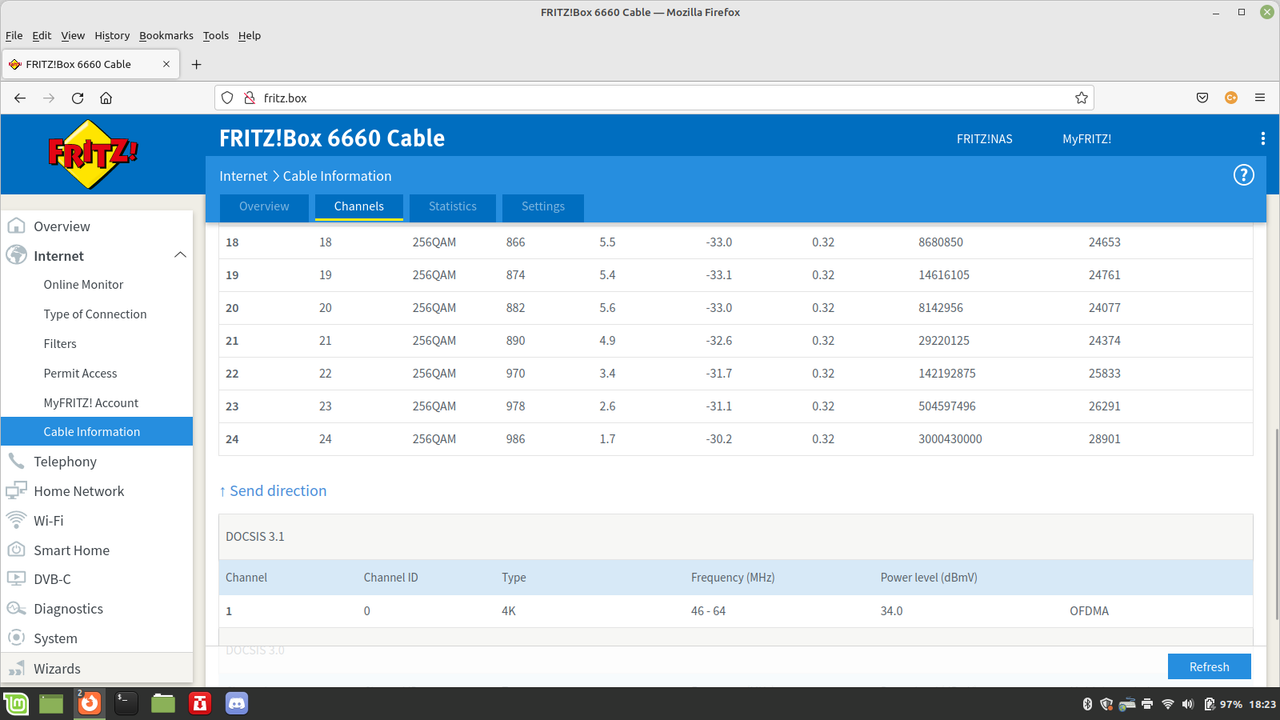
Task: Open the three-dot menu in FRITZ!Box header
Action: [x=1263, y=139]
